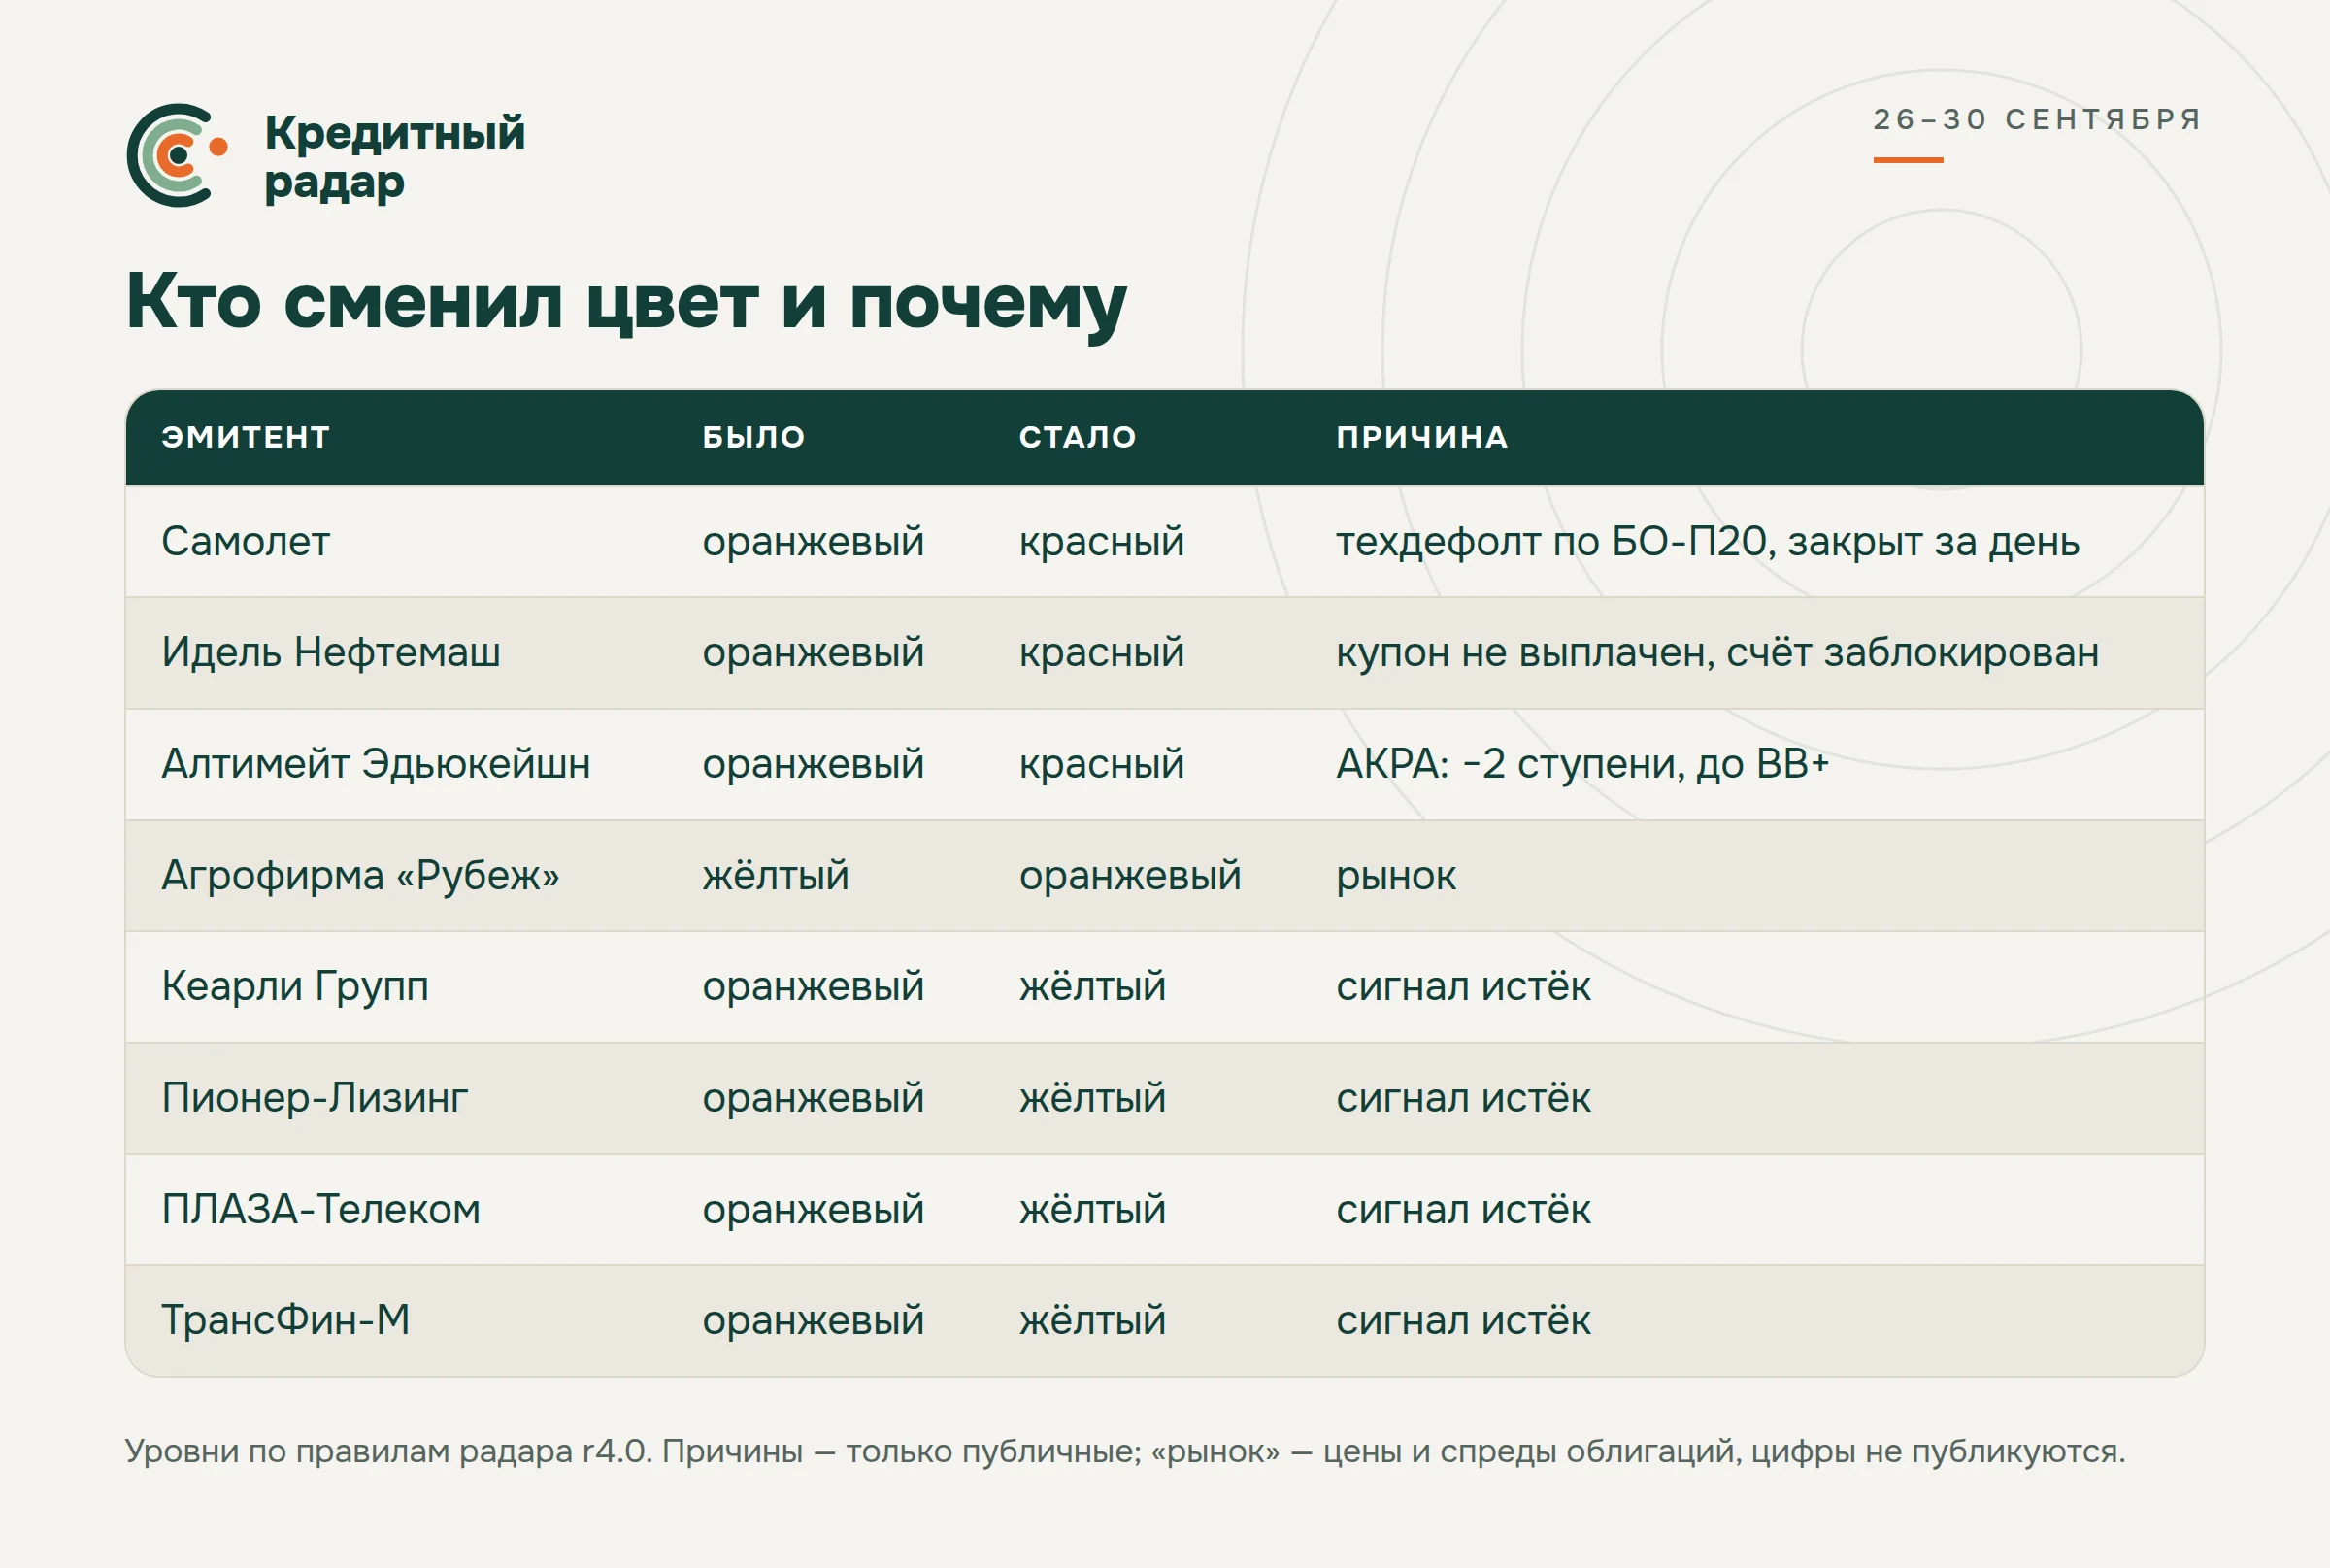Click «жёлтый» in the Пионер-Лизинг row
Viewport: 2330px width, 1568px height.
click(1093, 1098)
